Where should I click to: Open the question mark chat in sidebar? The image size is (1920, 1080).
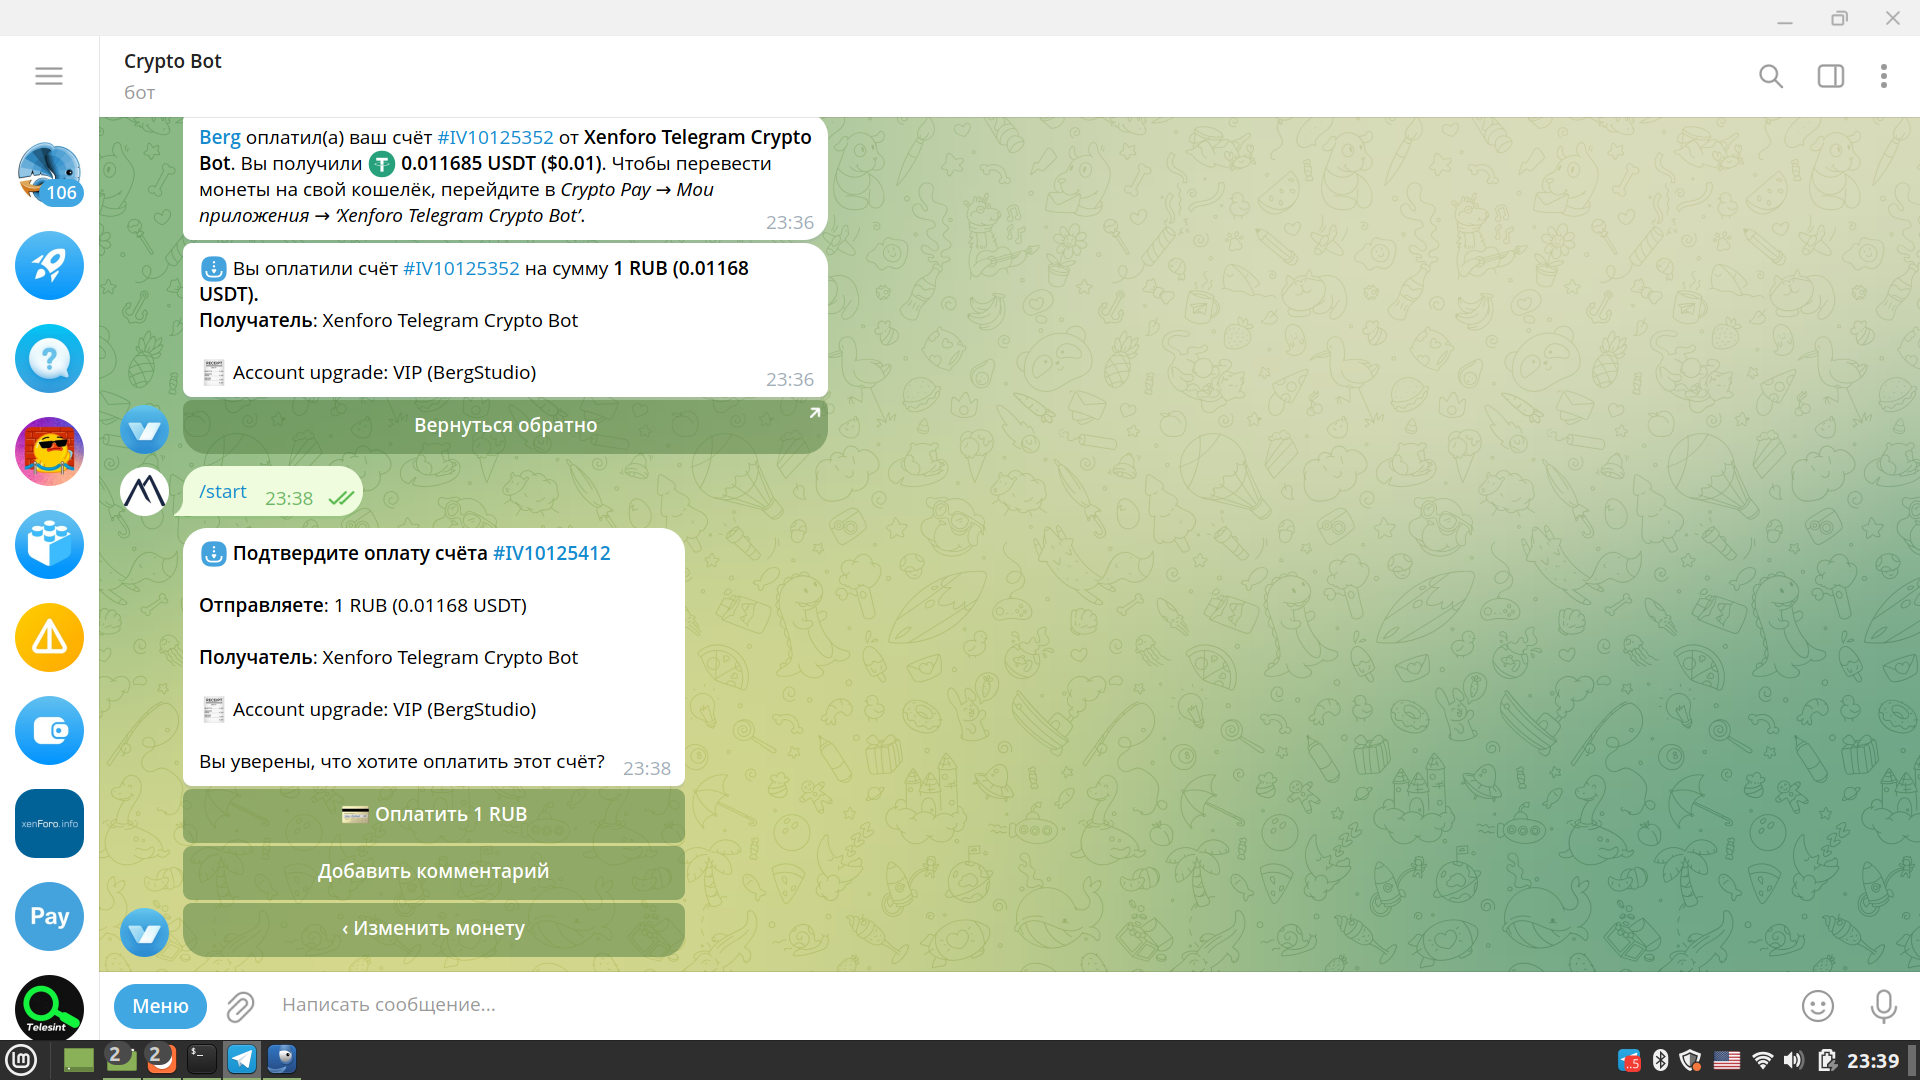click(x=49, y=359)
